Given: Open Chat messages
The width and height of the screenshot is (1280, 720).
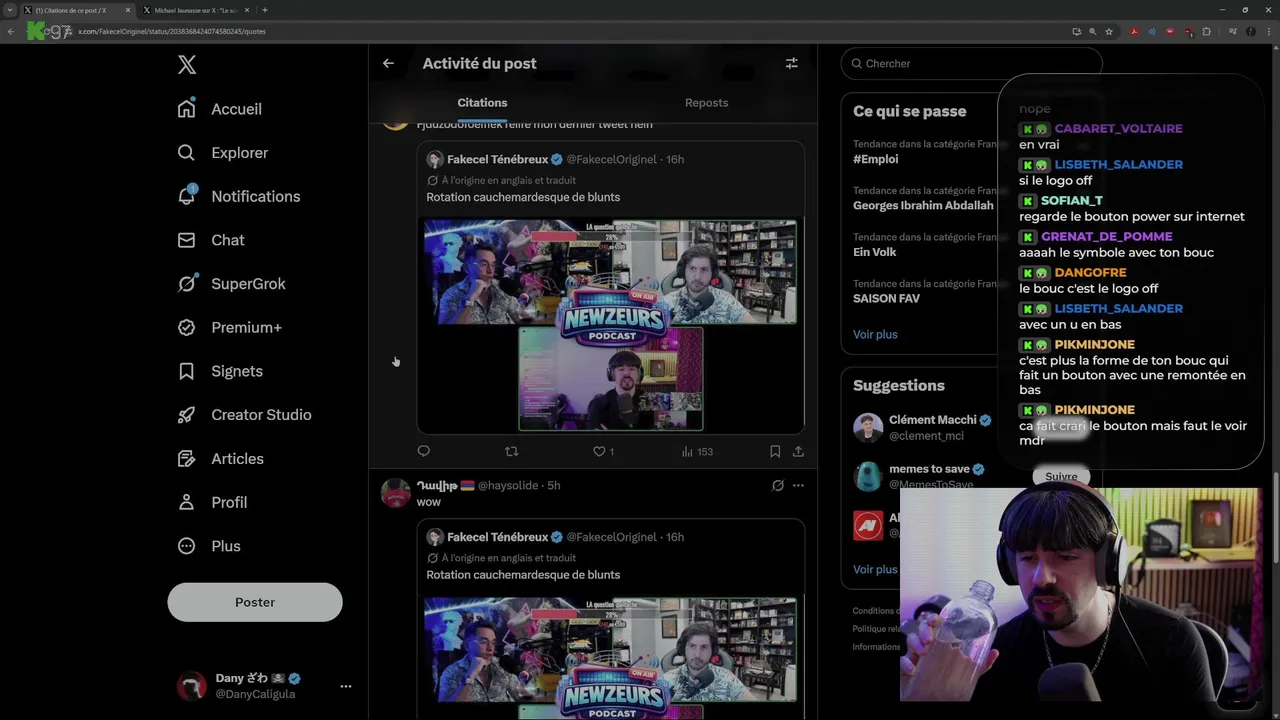Looking at the screenshot, I should pyautogui.click(x=211, y=240).
